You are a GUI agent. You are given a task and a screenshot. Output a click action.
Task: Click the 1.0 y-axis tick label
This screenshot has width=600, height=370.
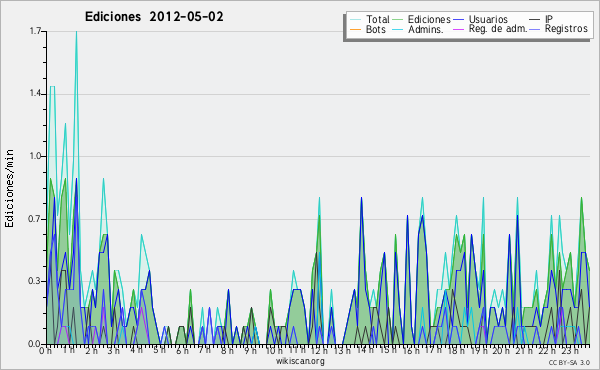tap(36, 156)
